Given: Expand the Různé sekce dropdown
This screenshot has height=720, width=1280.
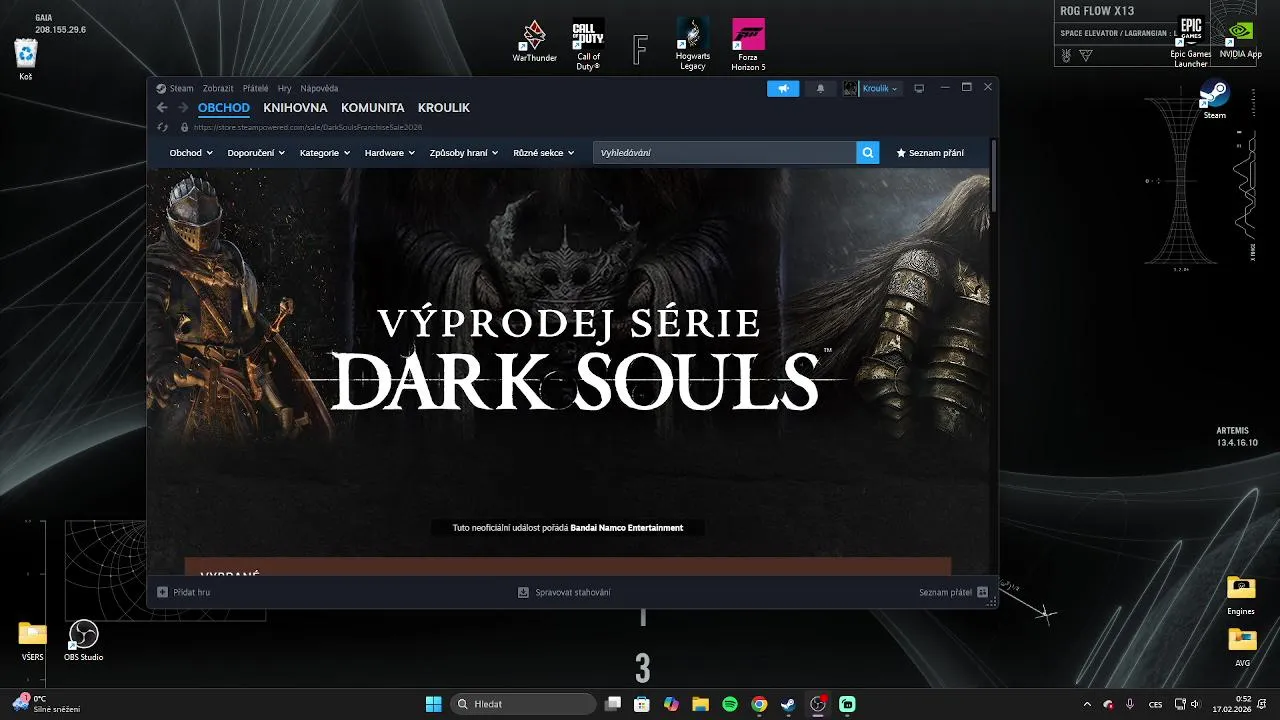Looking at the screenshot, I should (x=544, y=153).
